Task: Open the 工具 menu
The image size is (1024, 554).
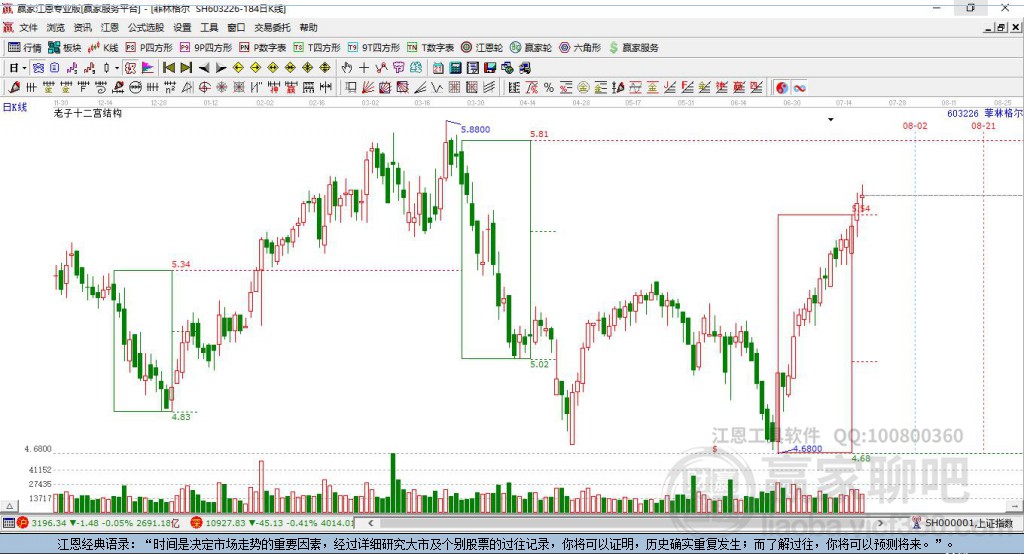Action: coord(209,27)
